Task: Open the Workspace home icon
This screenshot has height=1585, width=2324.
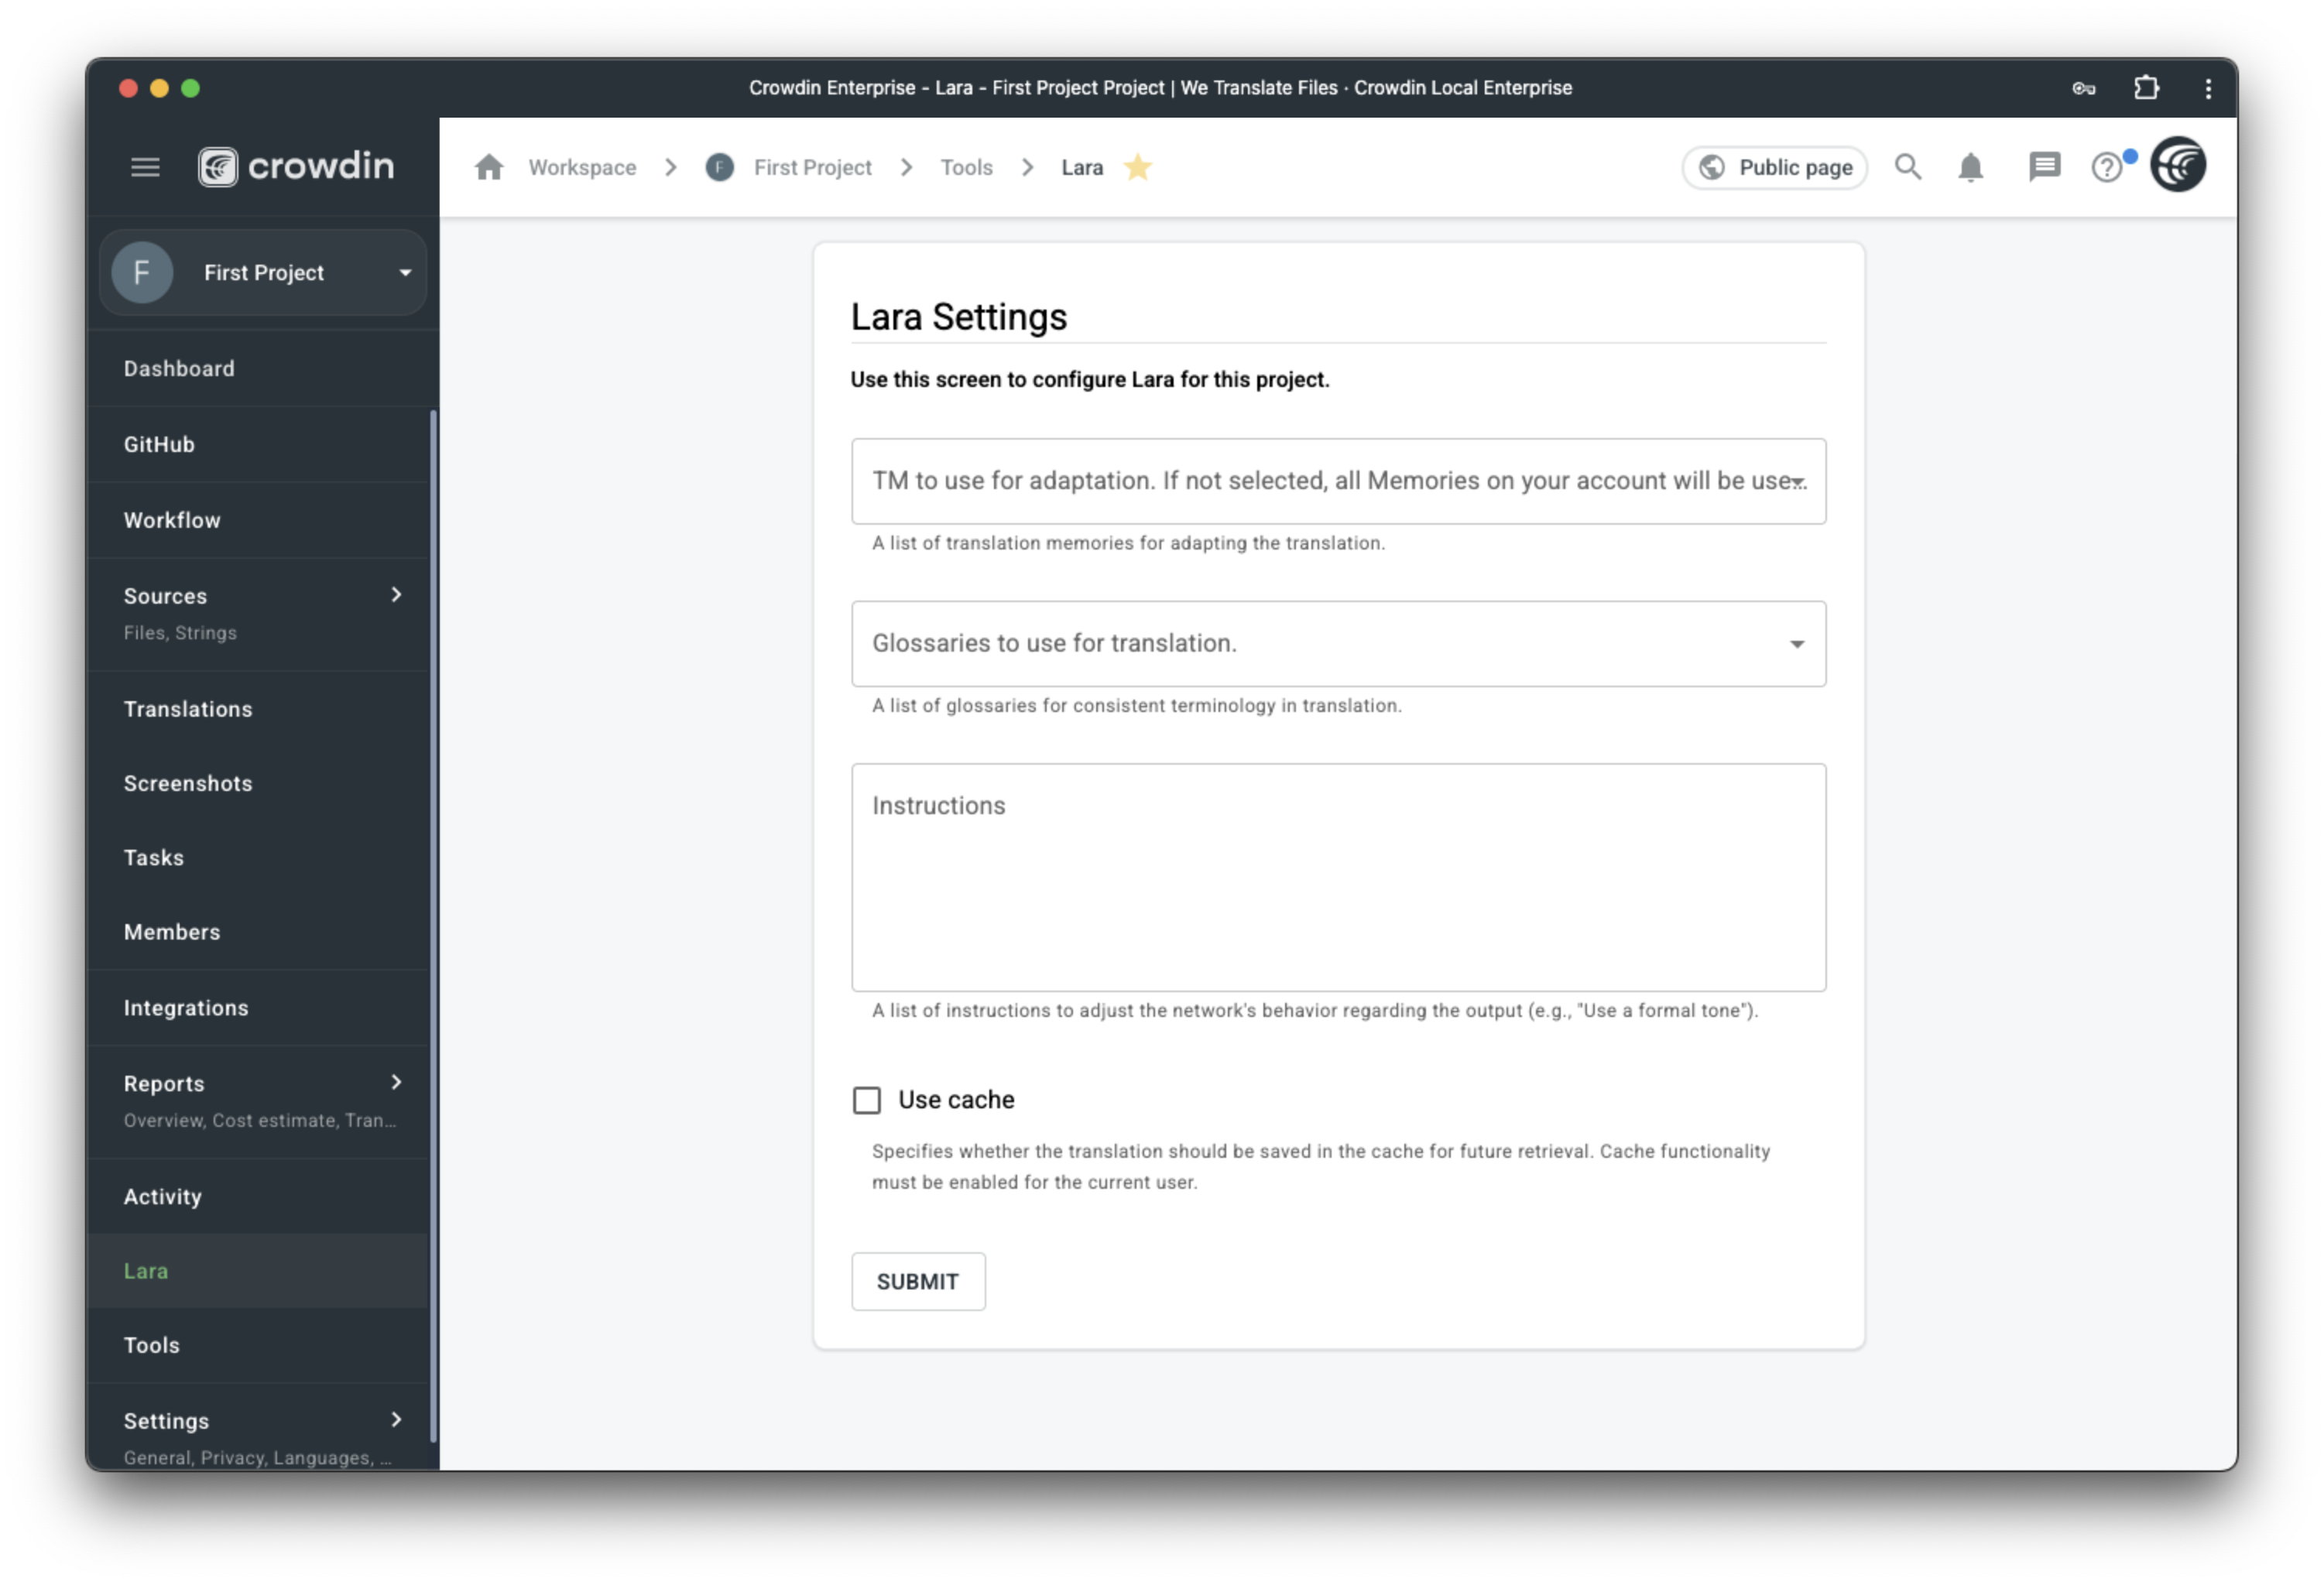Action: tap(489, 167)
